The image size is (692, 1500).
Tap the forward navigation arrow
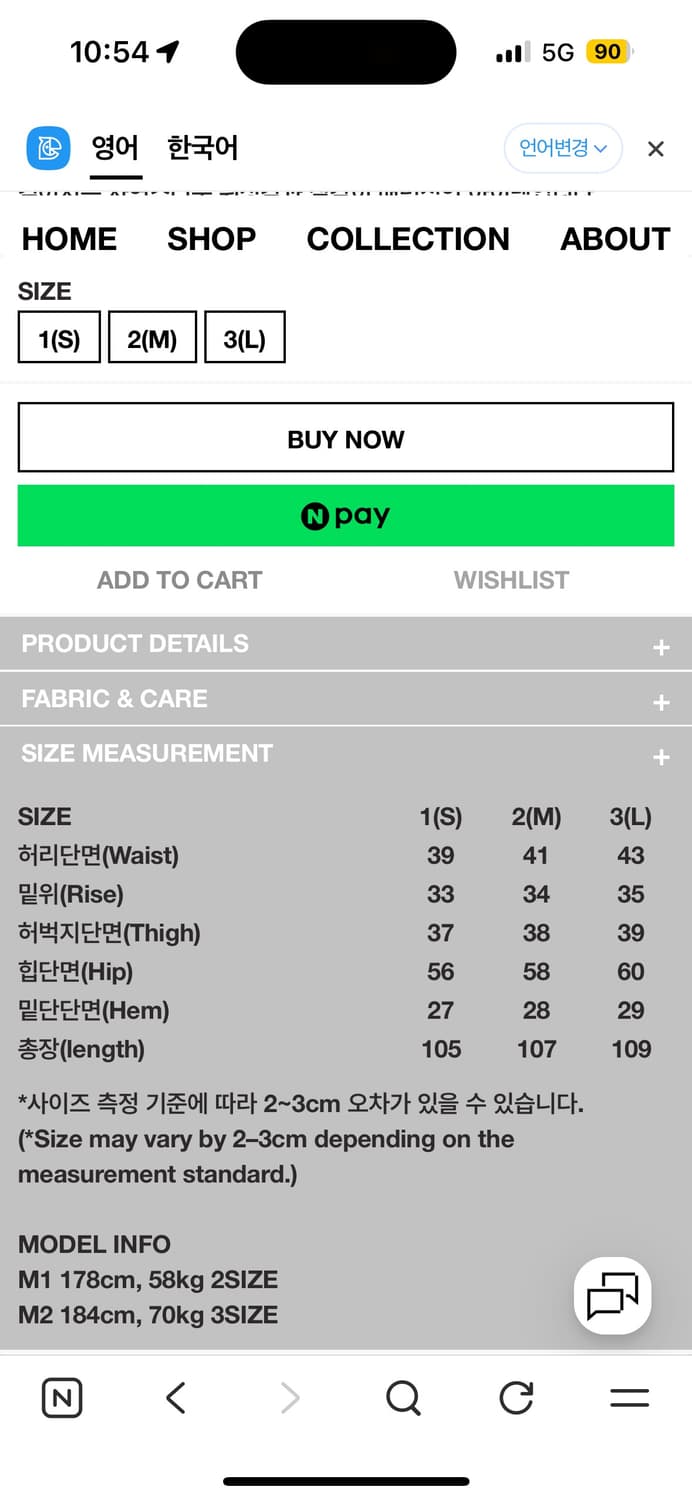tap(288, 1398)
